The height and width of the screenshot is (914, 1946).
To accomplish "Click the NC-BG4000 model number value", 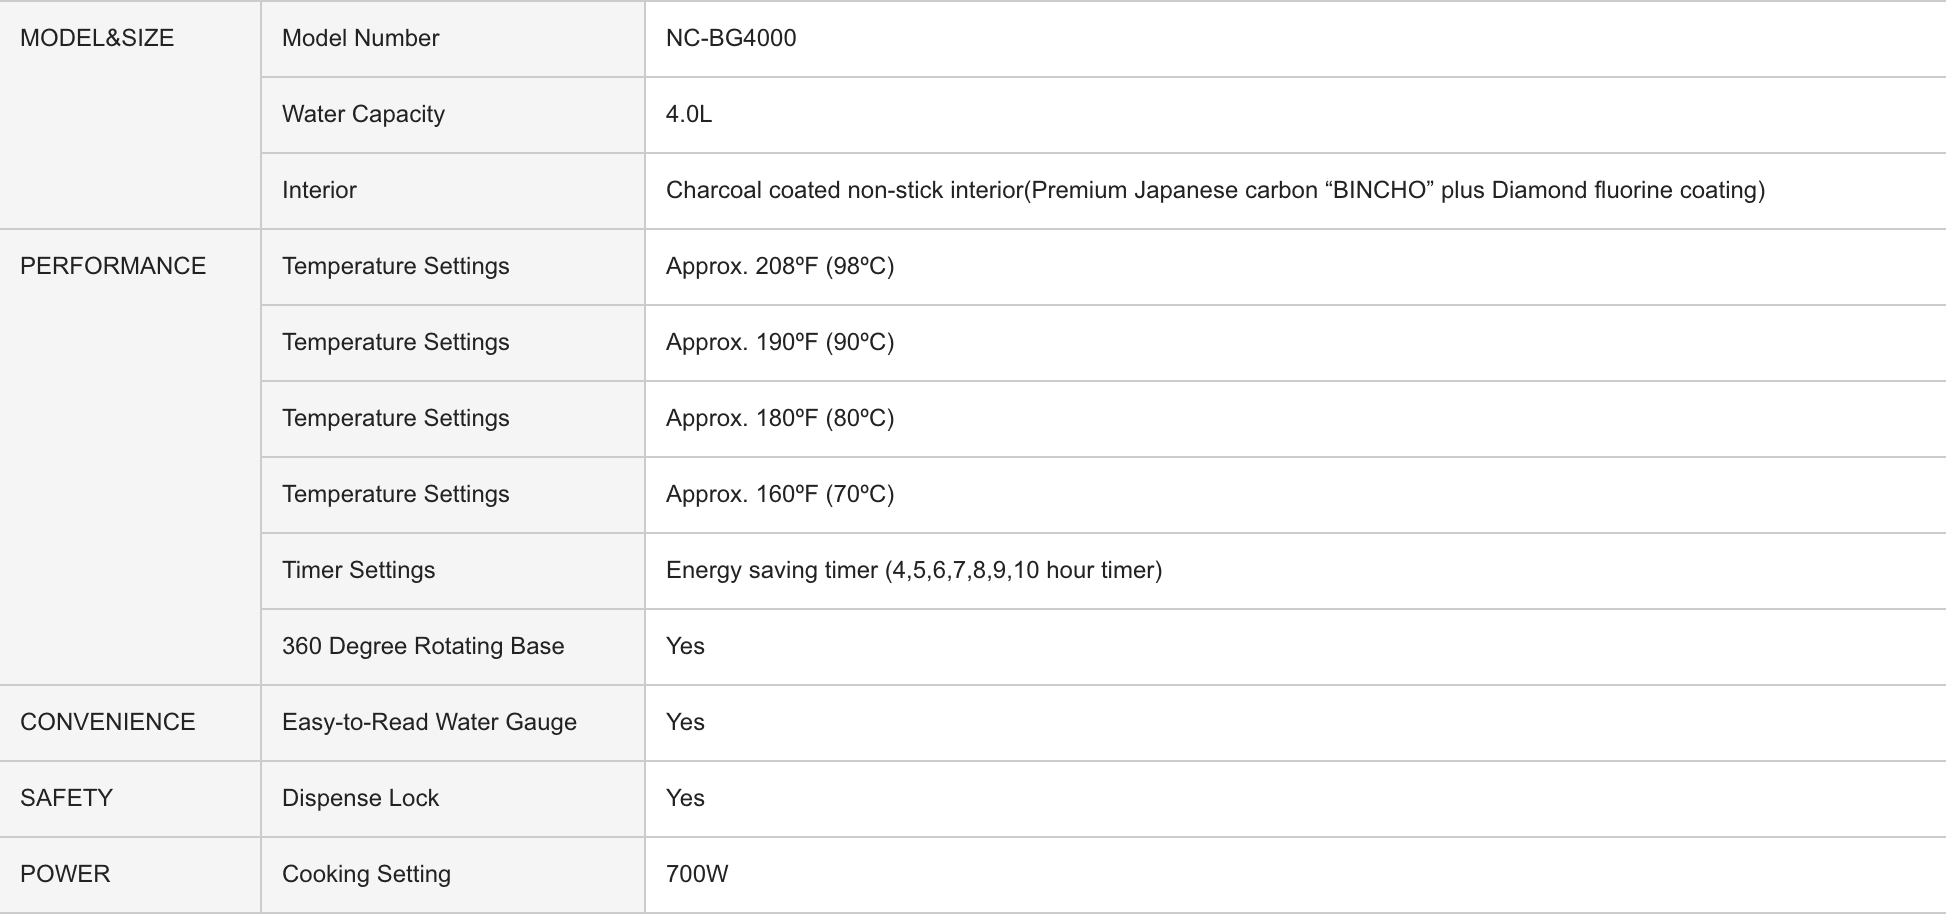I will click(731, 38).
